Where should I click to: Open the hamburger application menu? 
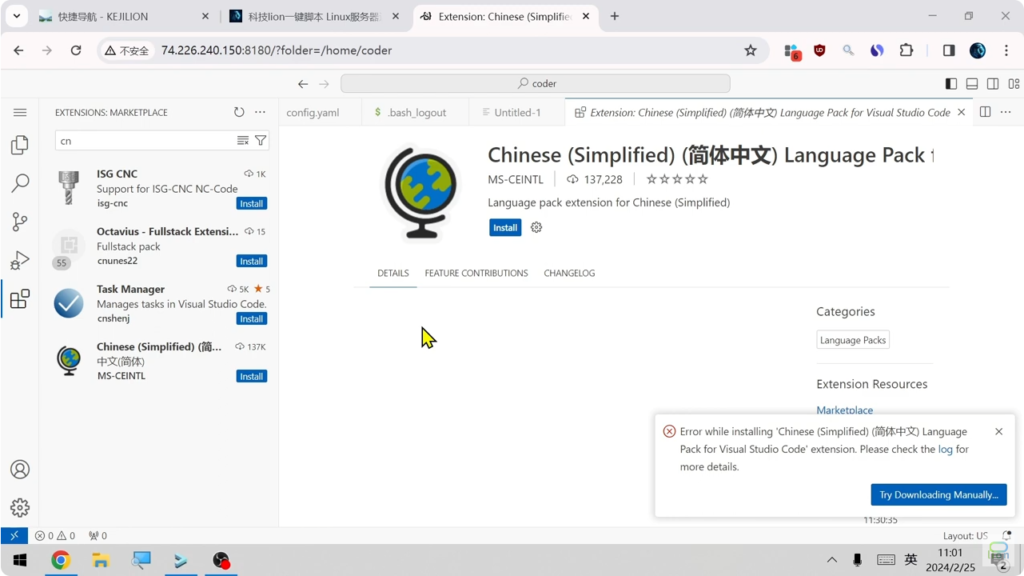[19, 113]
